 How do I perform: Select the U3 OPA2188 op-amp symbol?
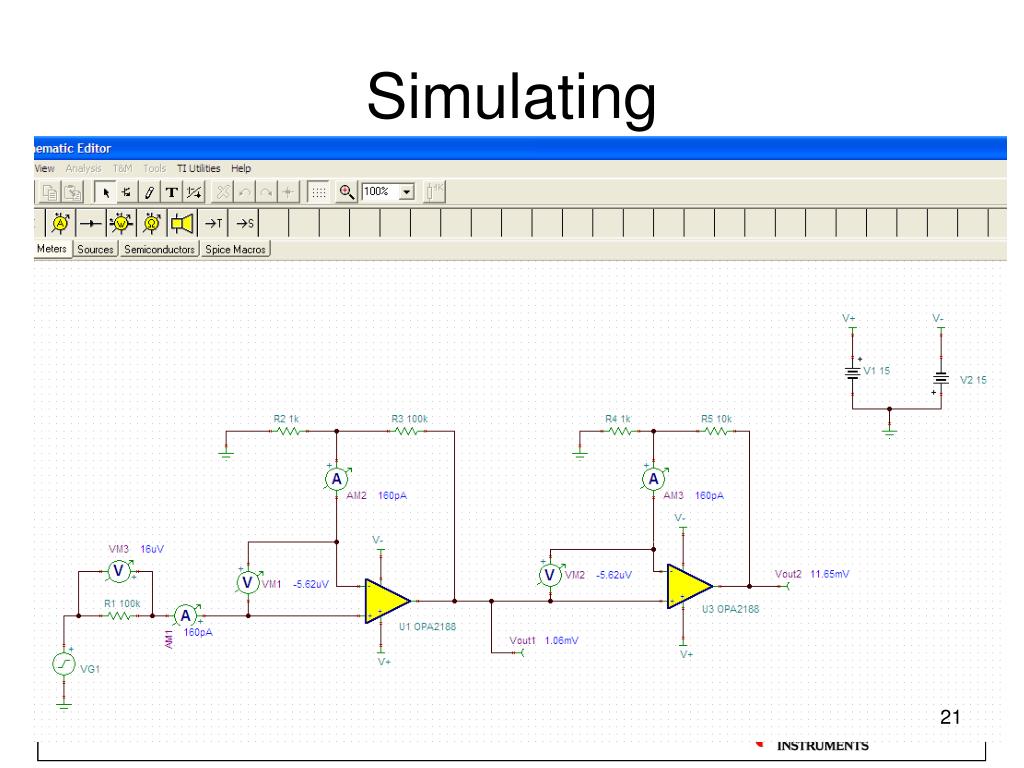click(x=688, y=586)
